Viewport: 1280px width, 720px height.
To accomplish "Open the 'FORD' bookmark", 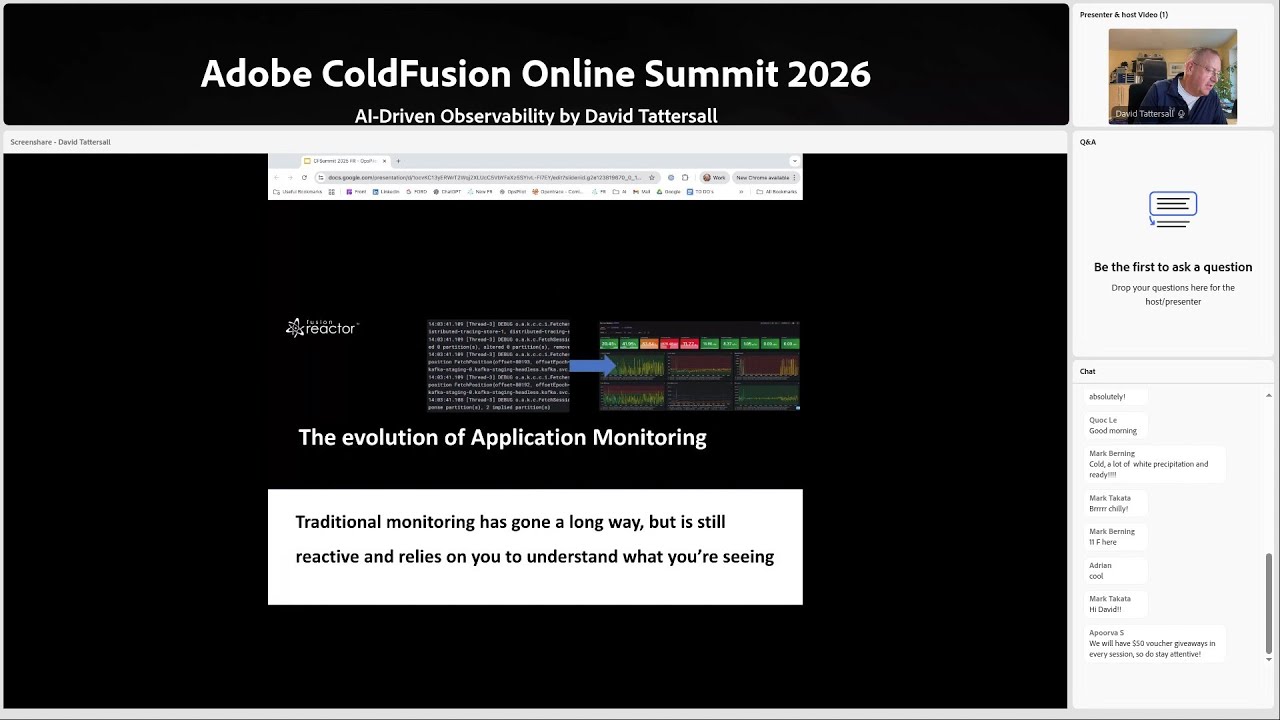I will (x=416, y=191).
